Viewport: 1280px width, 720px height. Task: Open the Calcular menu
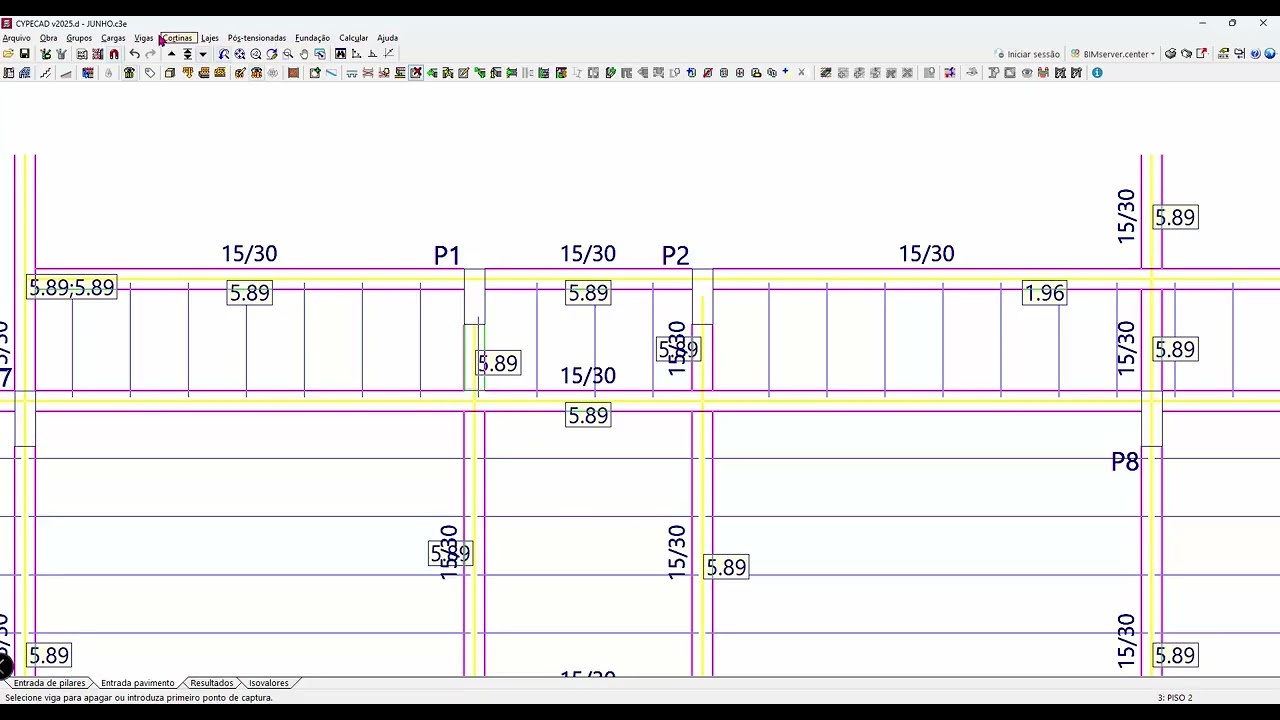point(353,38)
